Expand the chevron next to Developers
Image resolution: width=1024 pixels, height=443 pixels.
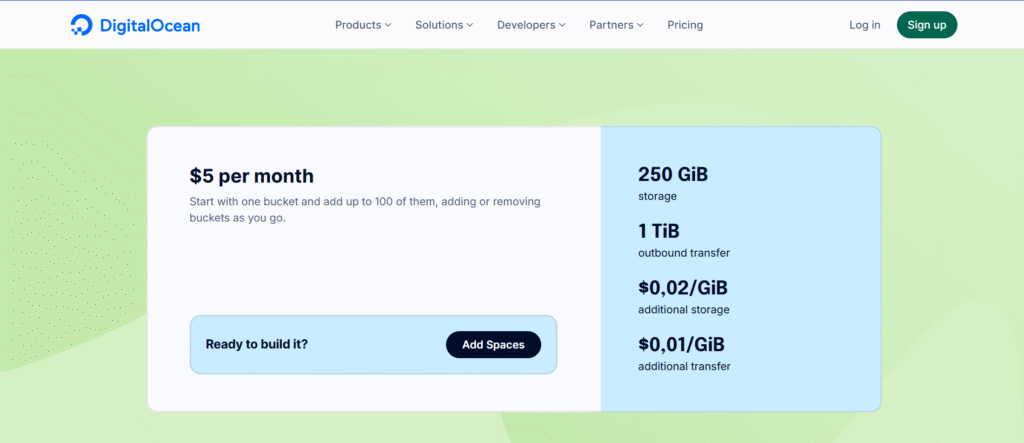pos(562,25)
